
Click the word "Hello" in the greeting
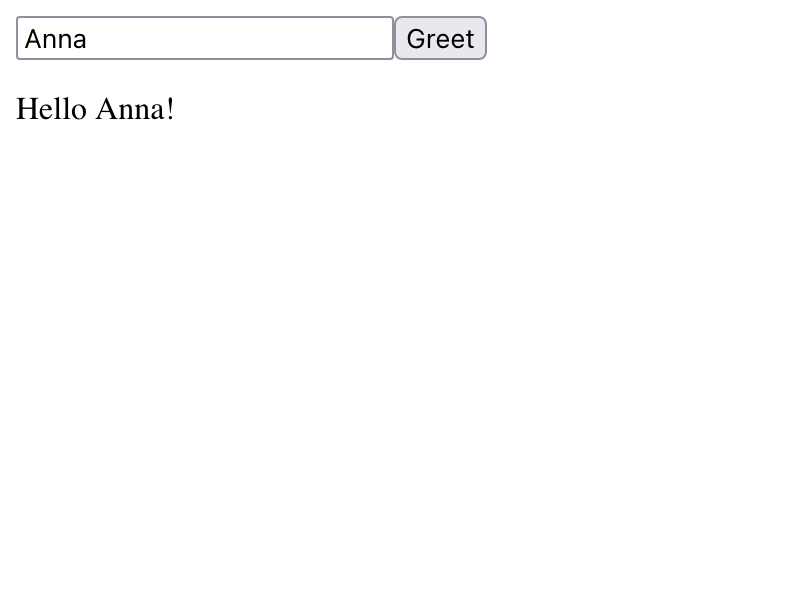[52, 108]
